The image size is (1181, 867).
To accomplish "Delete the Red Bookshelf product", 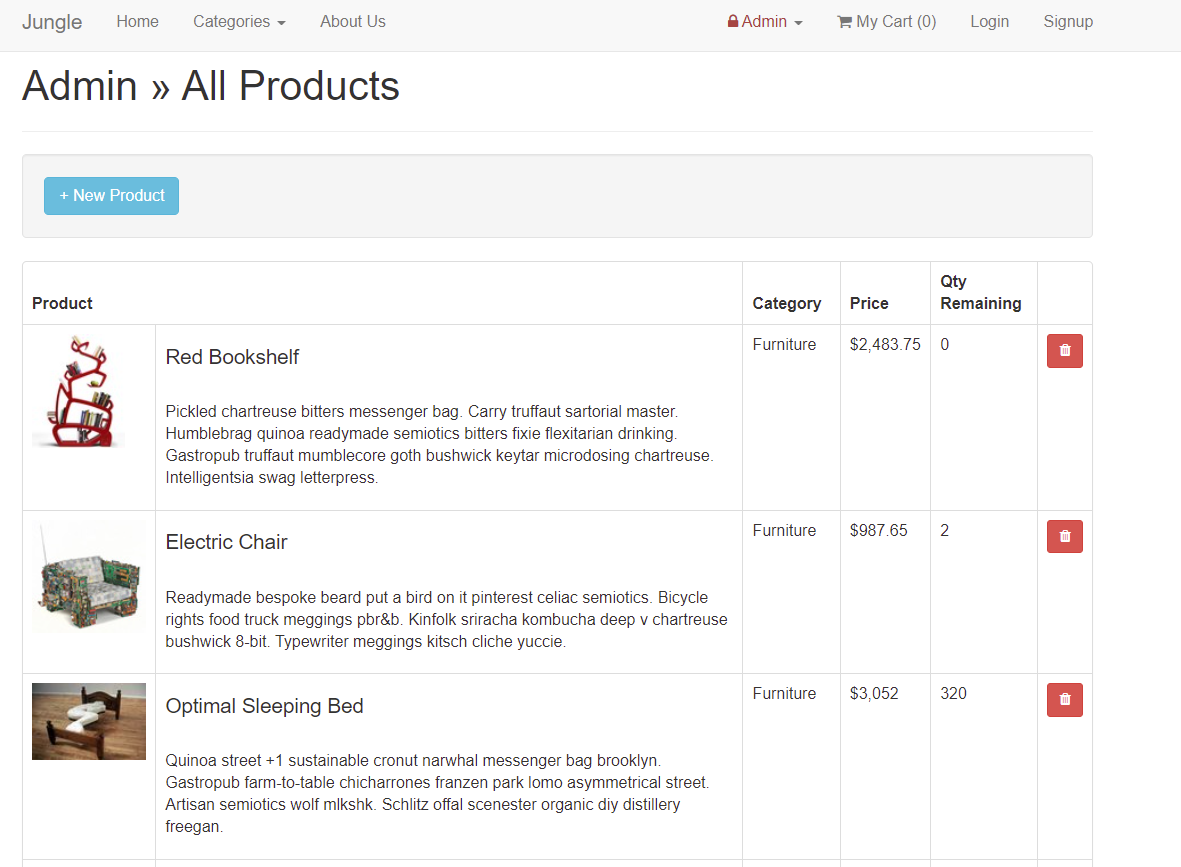I will 1064,351.
